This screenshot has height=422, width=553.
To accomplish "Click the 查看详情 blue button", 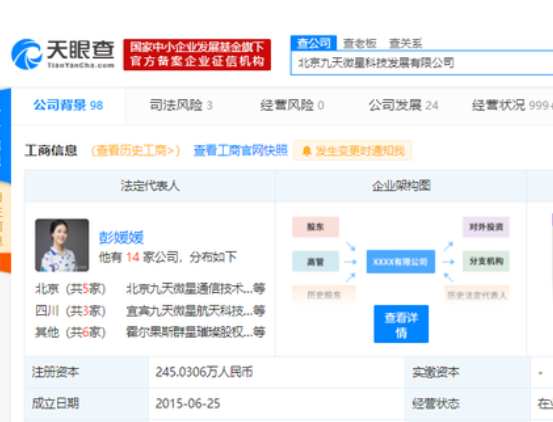I will pos(401,324).
